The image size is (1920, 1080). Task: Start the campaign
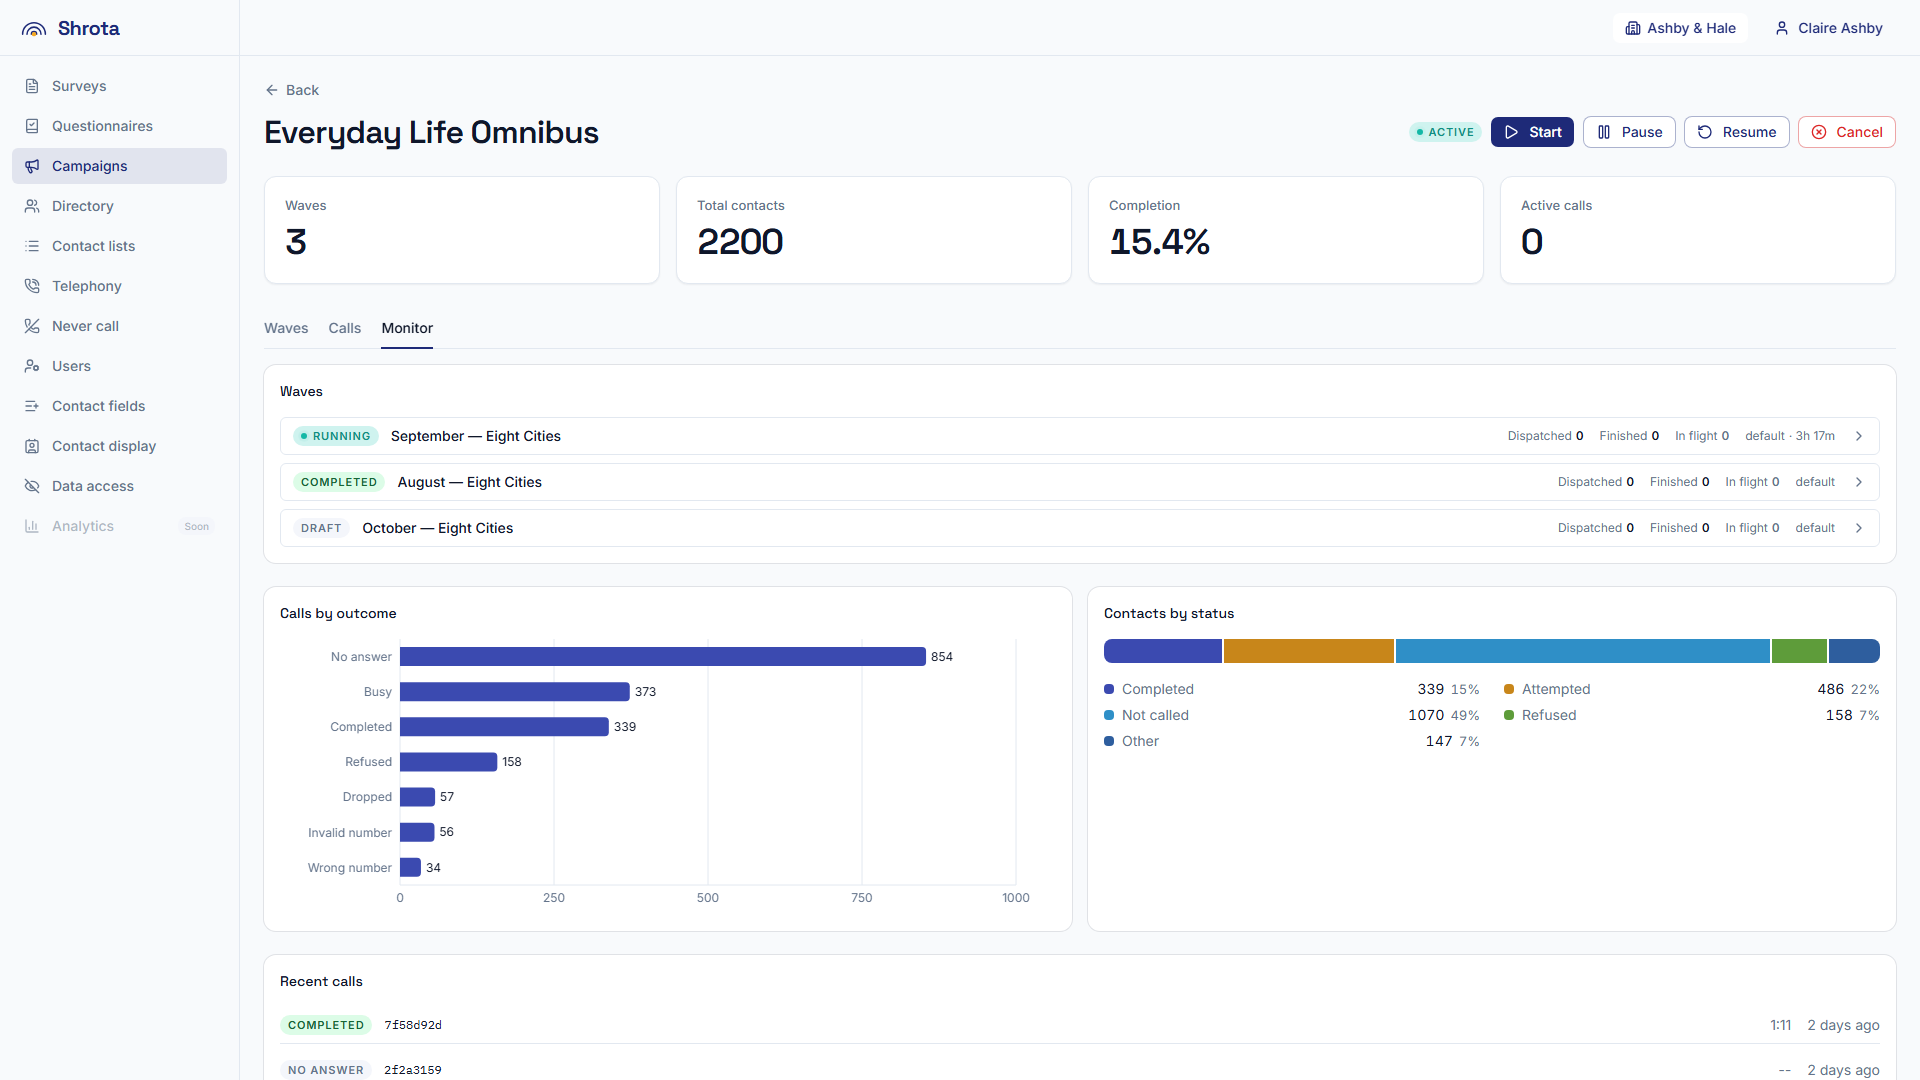(x=1532, y=132)
